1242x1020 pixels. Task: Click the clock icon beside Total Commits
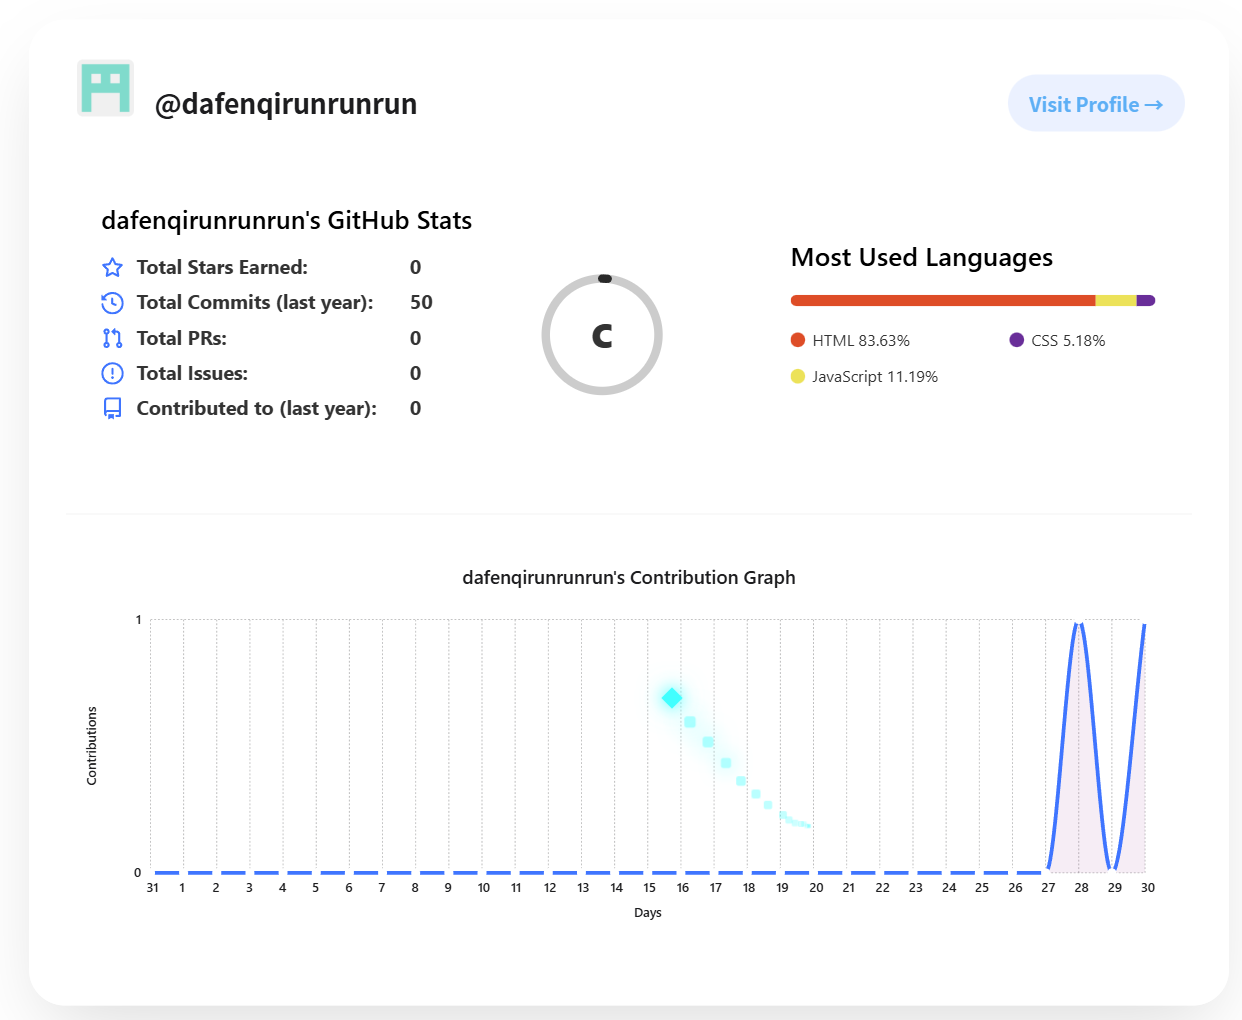[113, 302]
